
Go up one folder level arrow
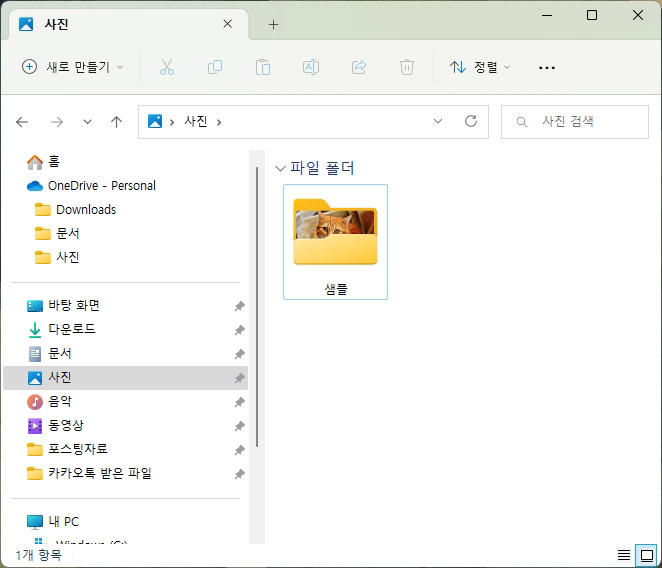(117, 122)
